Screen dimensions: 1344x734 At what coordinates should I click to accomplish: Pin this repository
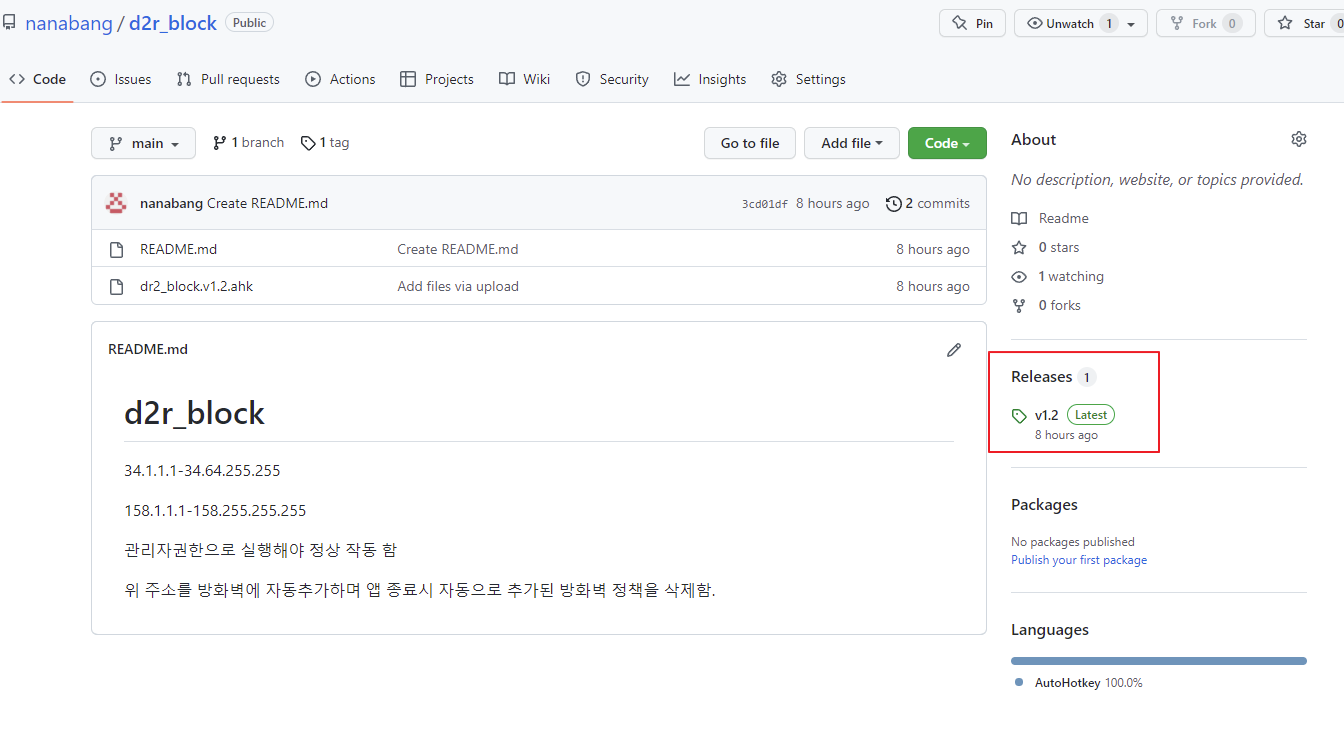coord(972,23)
